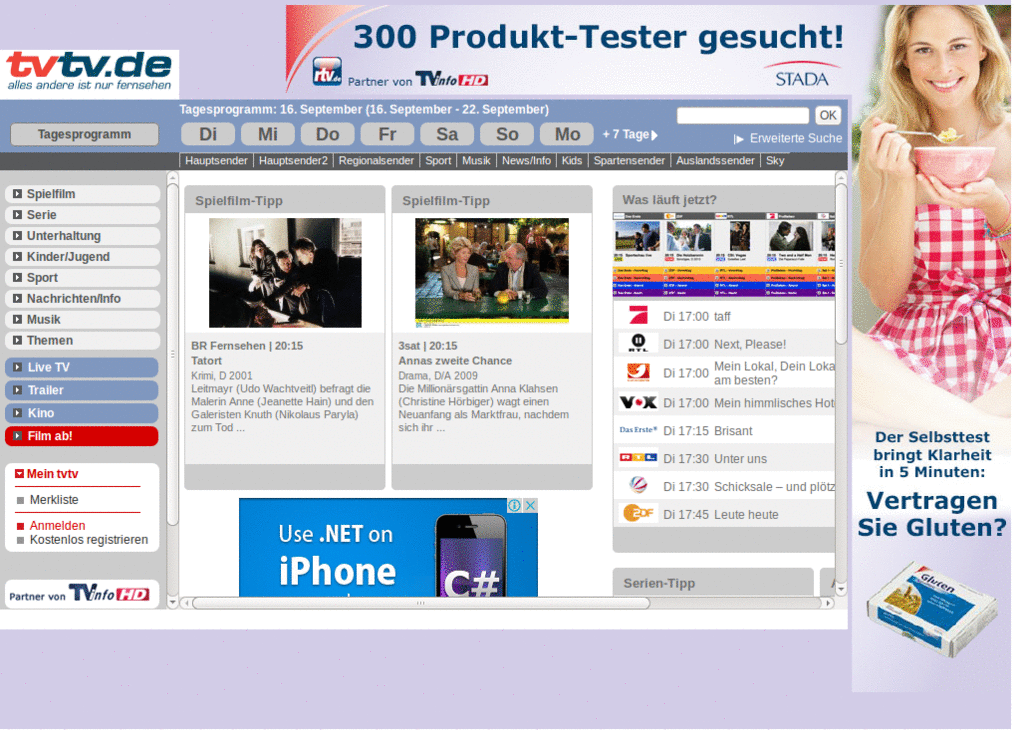Click the arrow icon next to Spielfilm
1024x742 pixels.
(17, 194)
